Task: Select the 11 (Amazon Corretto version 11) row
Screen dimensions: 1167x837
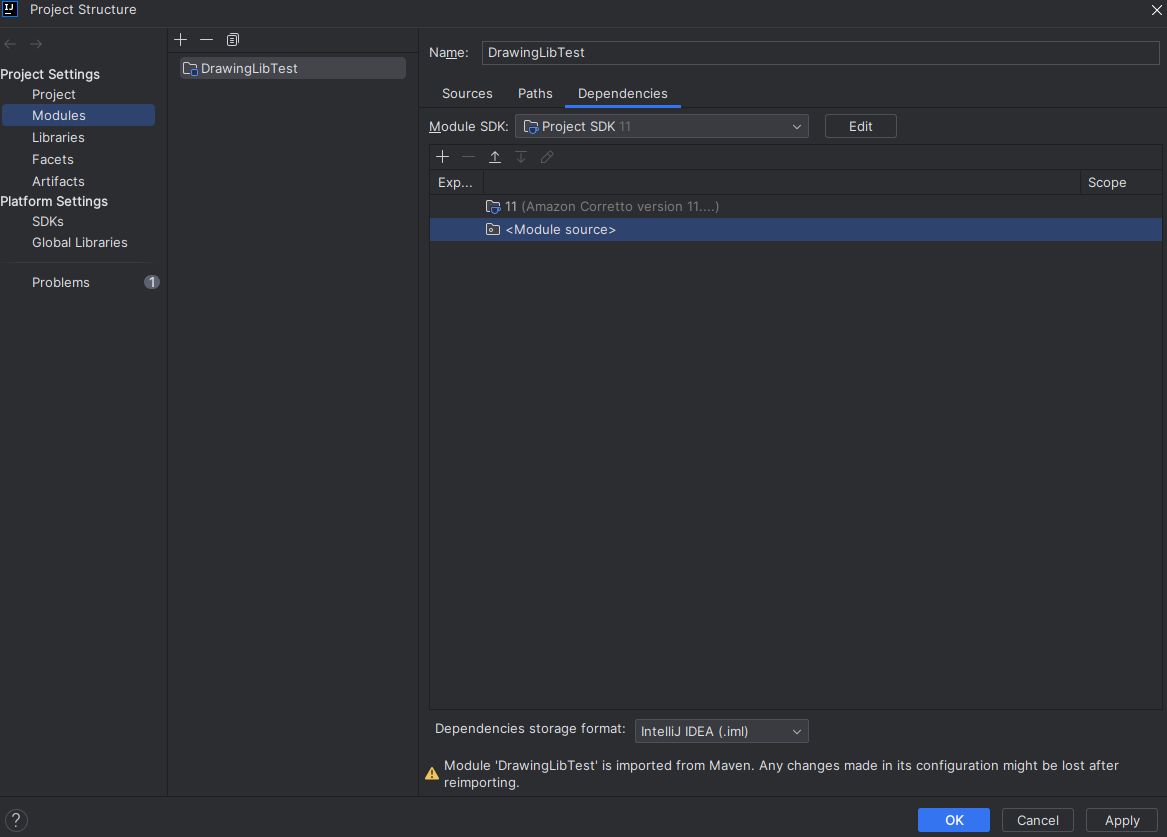Action: tap(796, 207)
